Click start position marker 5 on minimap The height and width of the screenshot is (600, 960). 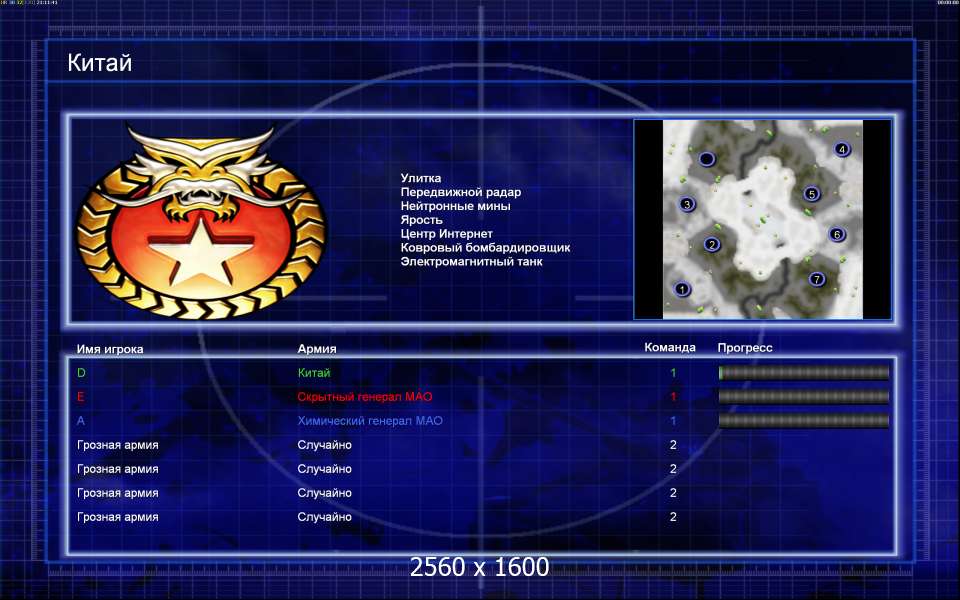pos(812,194)
